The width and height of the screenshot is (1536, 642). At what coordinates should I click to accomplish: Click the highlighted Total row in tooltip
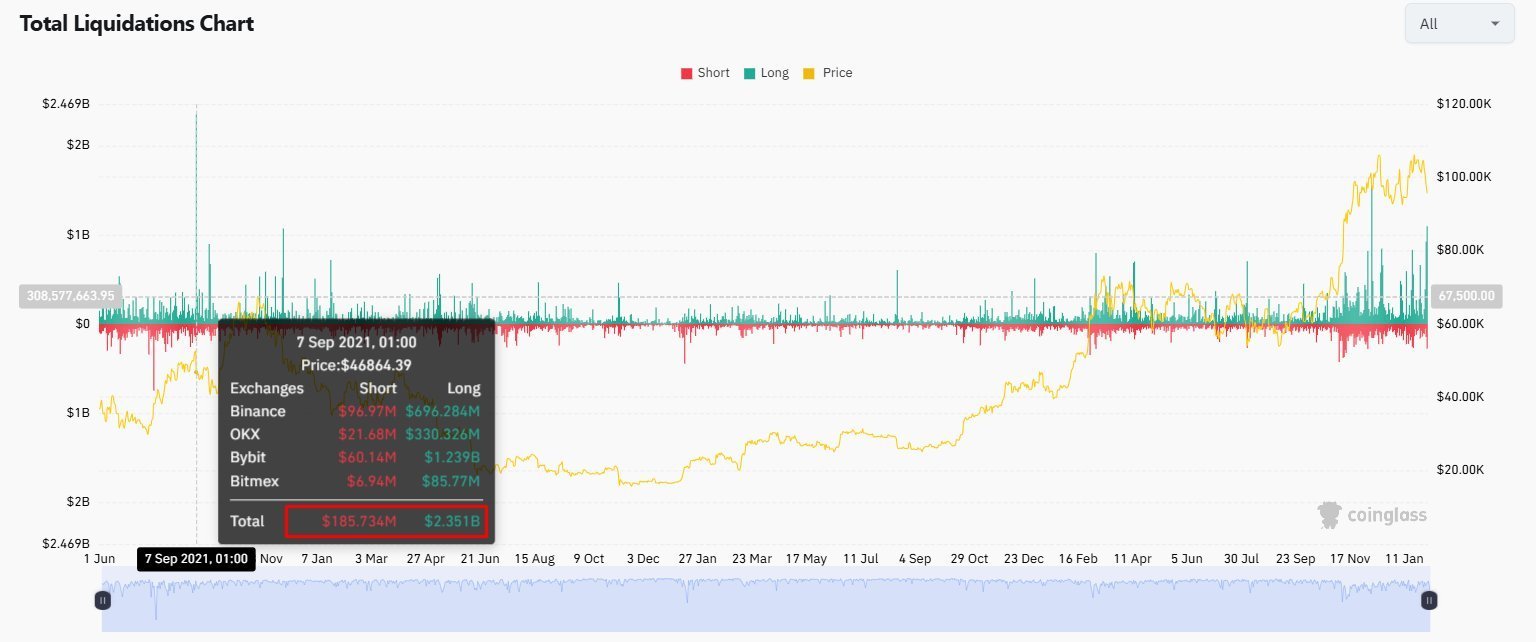click(387, 521)
